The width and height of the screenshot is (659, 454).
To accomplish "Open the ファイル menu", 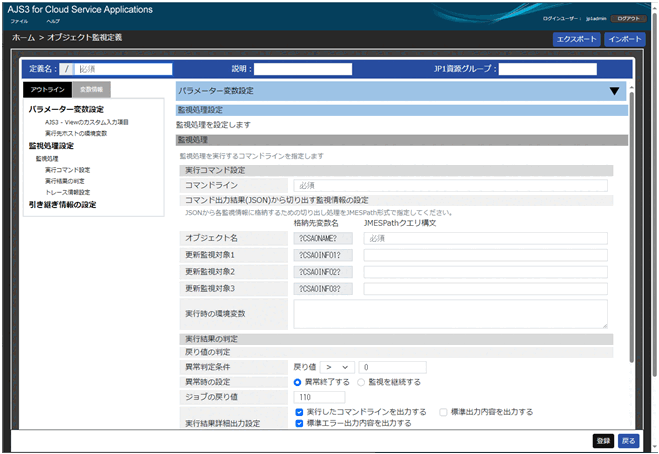I will coord(19,21).
